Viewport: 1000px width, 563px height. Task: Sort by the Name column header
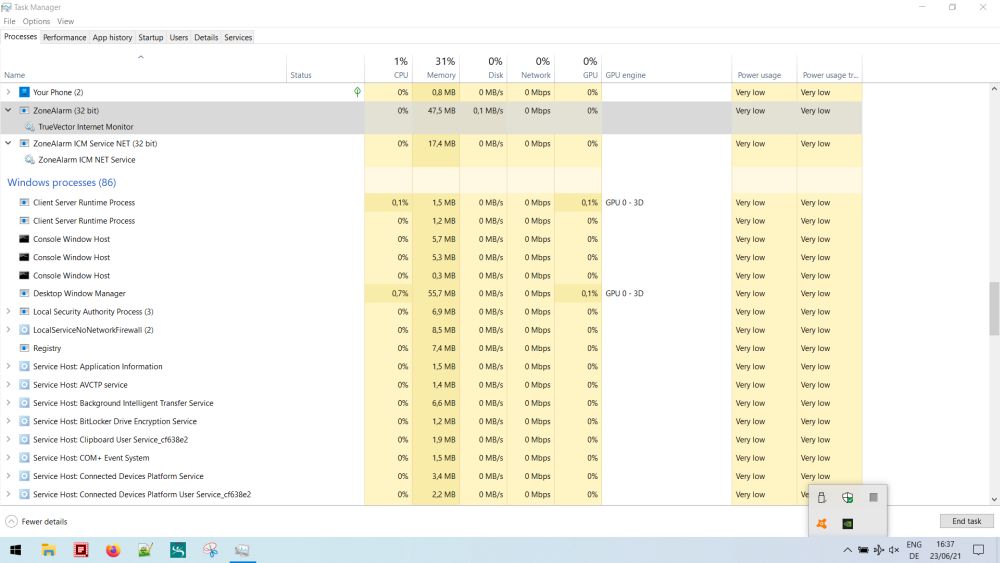pyautogui.click(x=143, y=68)
